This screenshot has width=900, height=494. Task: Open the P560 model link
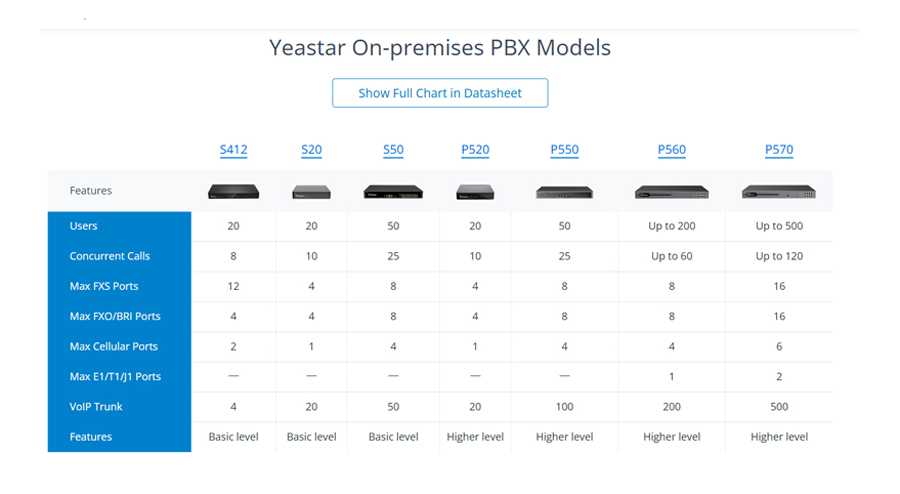pyautogui.click(x=672, y=150)
